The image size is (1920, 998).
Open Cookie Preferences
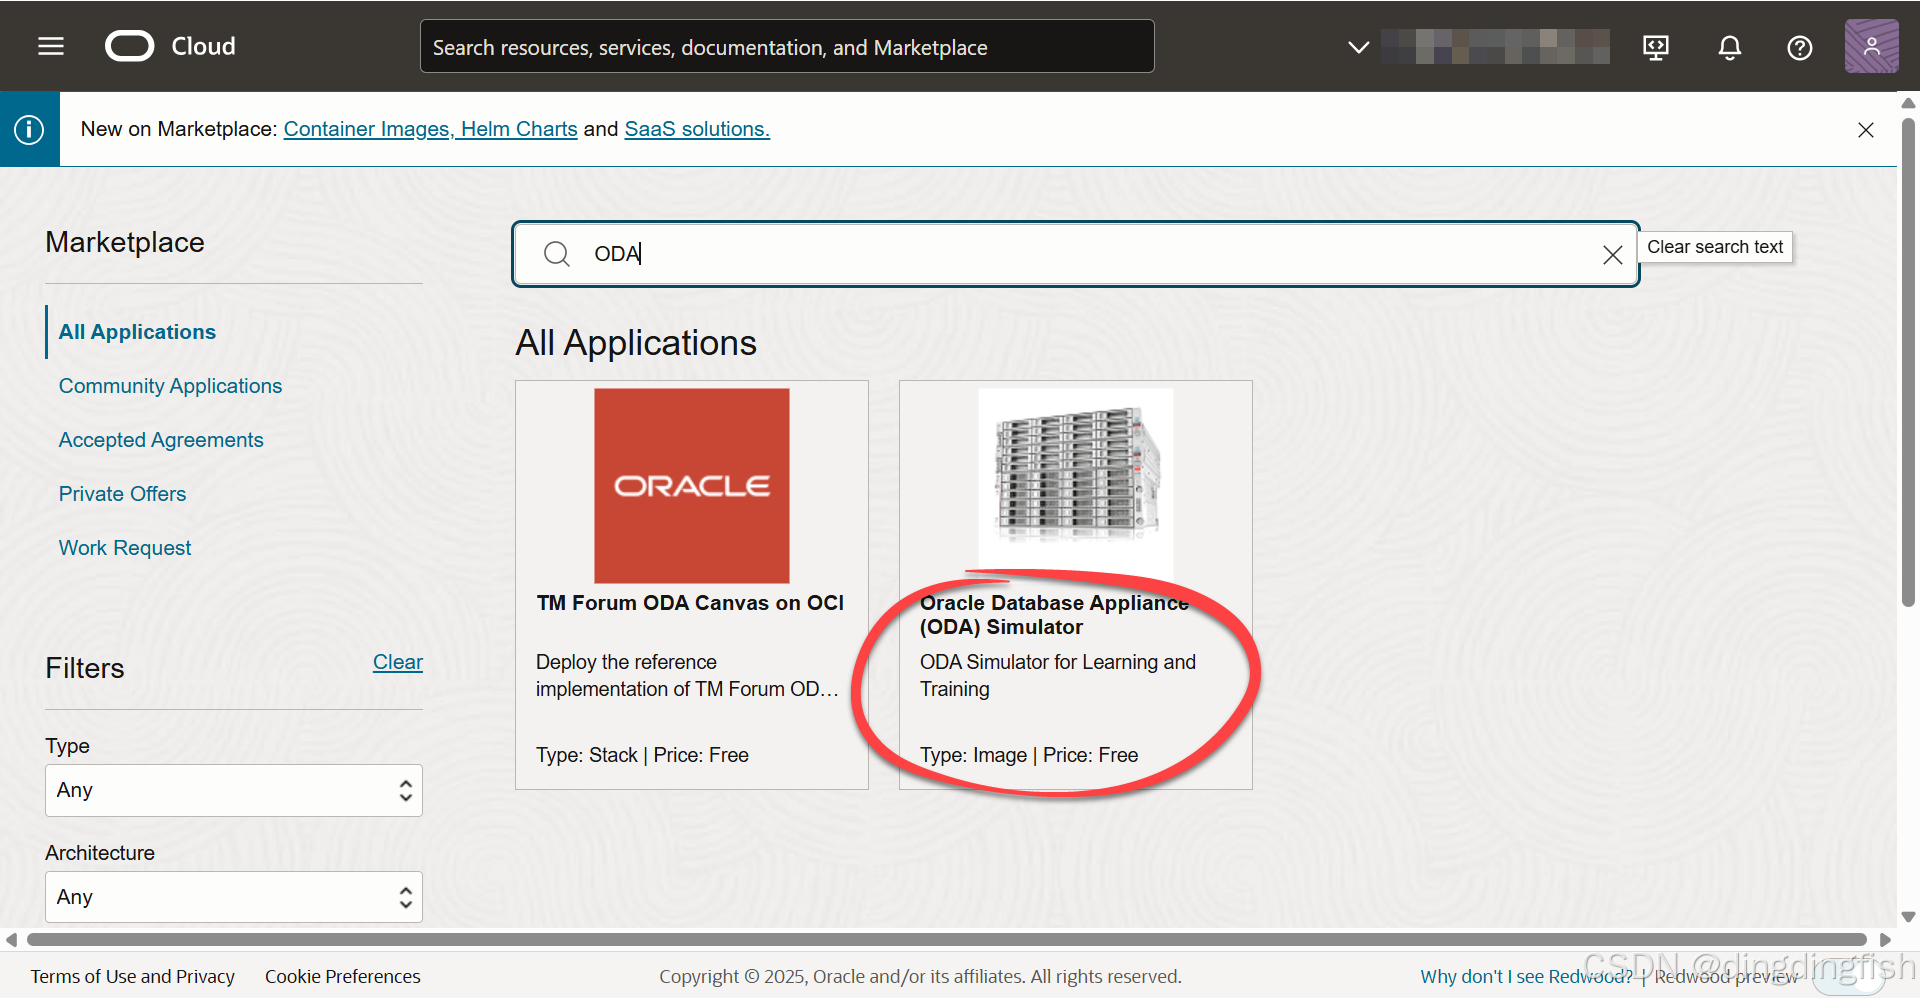click(x=343, y=977)
